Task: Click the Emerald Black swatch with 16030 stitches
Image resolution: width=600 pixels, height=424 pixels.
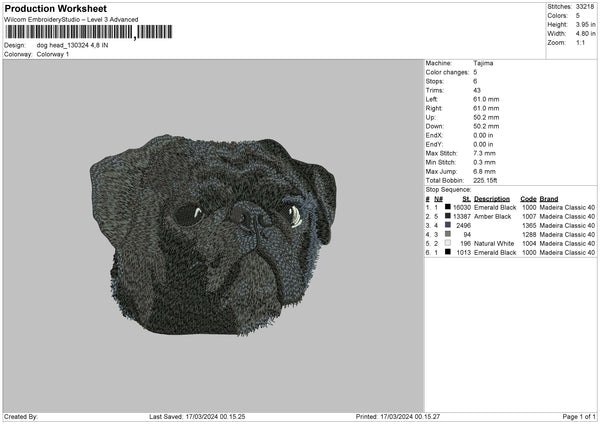Action: (447, 207)
